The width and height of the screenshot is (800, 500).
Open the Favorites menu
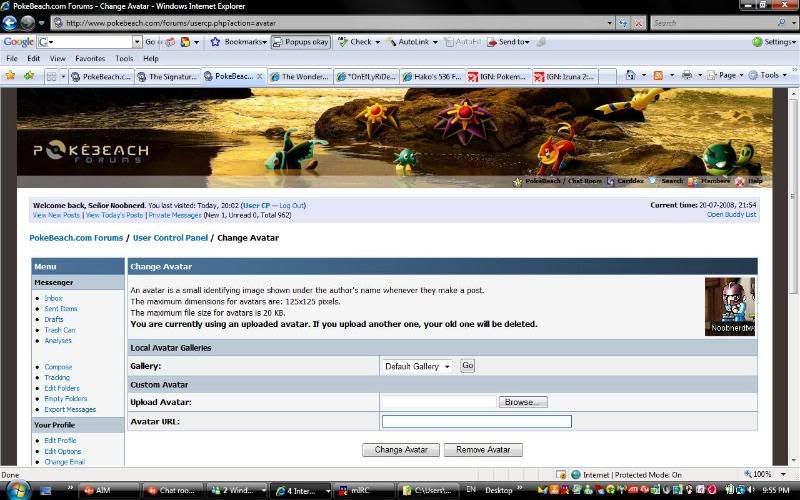click(90, 59)
